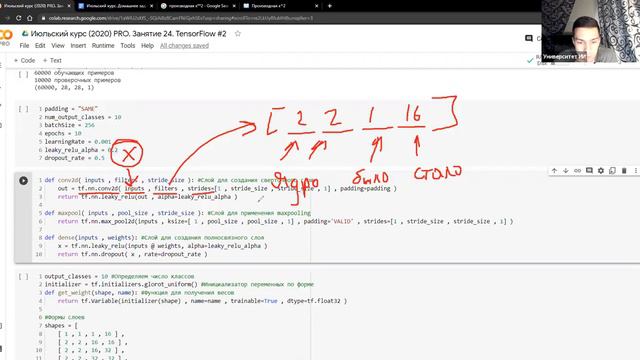Move the selected cell down
Image resolution: width=640 pixels, height=360 pixels.
566,171
